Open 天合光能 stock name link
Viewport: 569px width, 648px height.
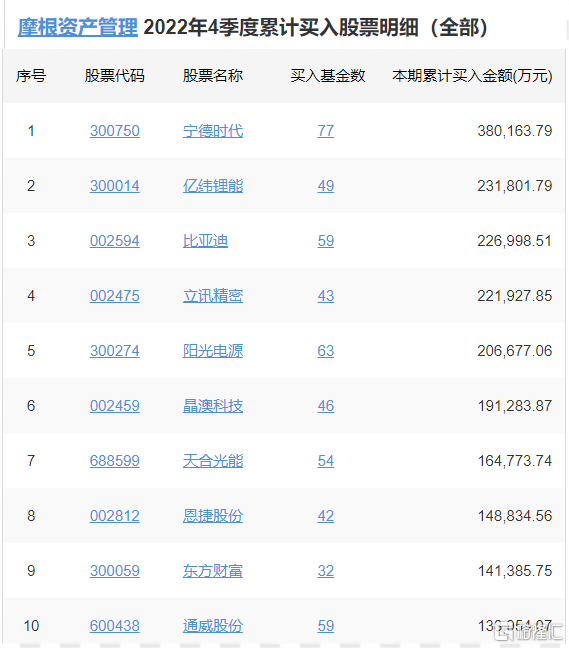[x=213, y=461]
